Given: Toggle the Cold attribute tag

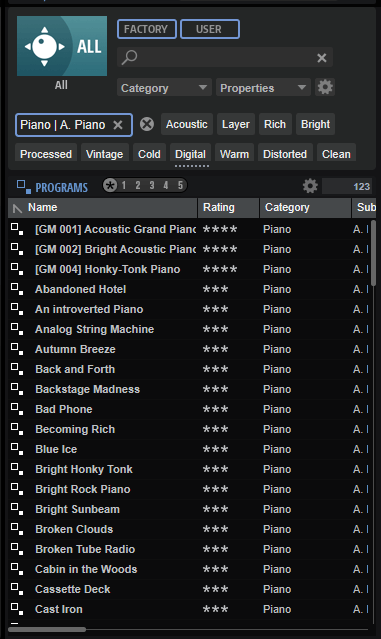Looking at the screenshot, I should pos(149,153).
